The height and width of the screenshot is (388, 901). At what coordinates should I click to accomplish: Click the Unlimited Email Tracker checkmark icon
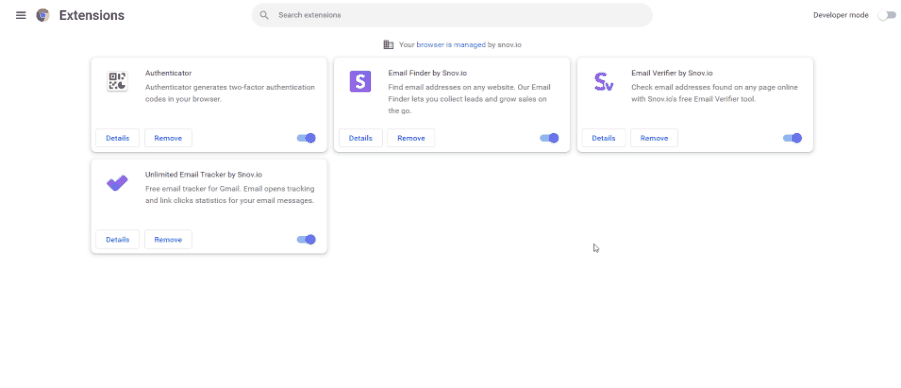[117, 183]
